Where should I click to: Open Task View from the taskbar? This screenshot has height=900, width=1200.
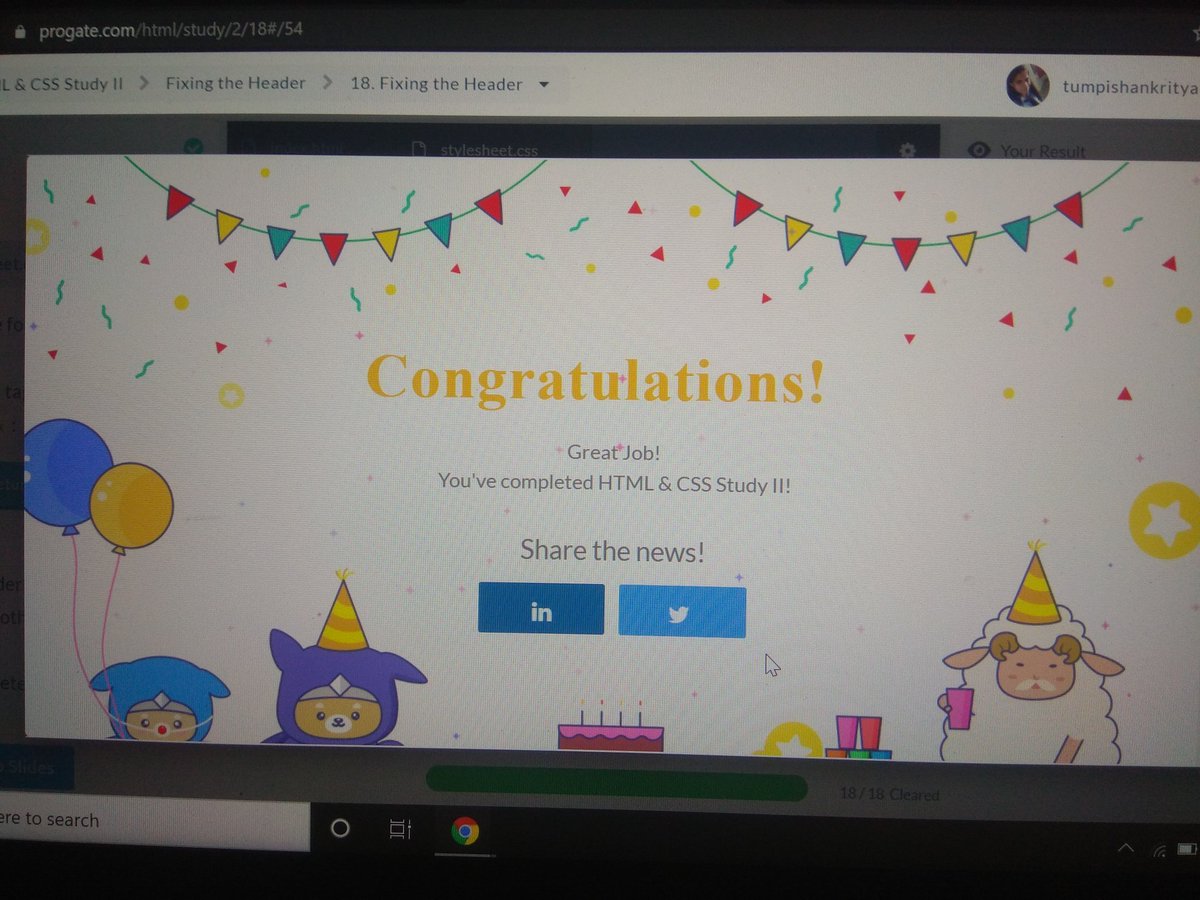(400, 830)
